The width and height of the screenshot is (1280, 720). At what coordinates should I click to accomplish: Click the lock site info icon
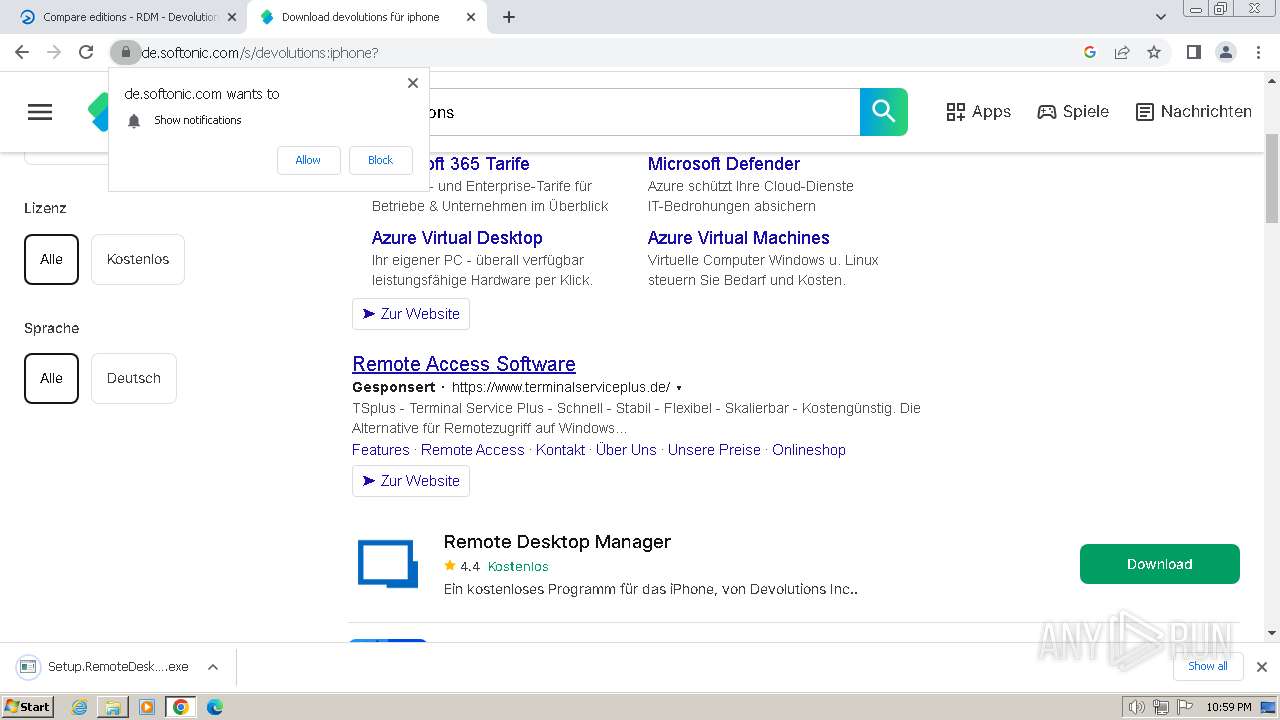click(125, 52)
